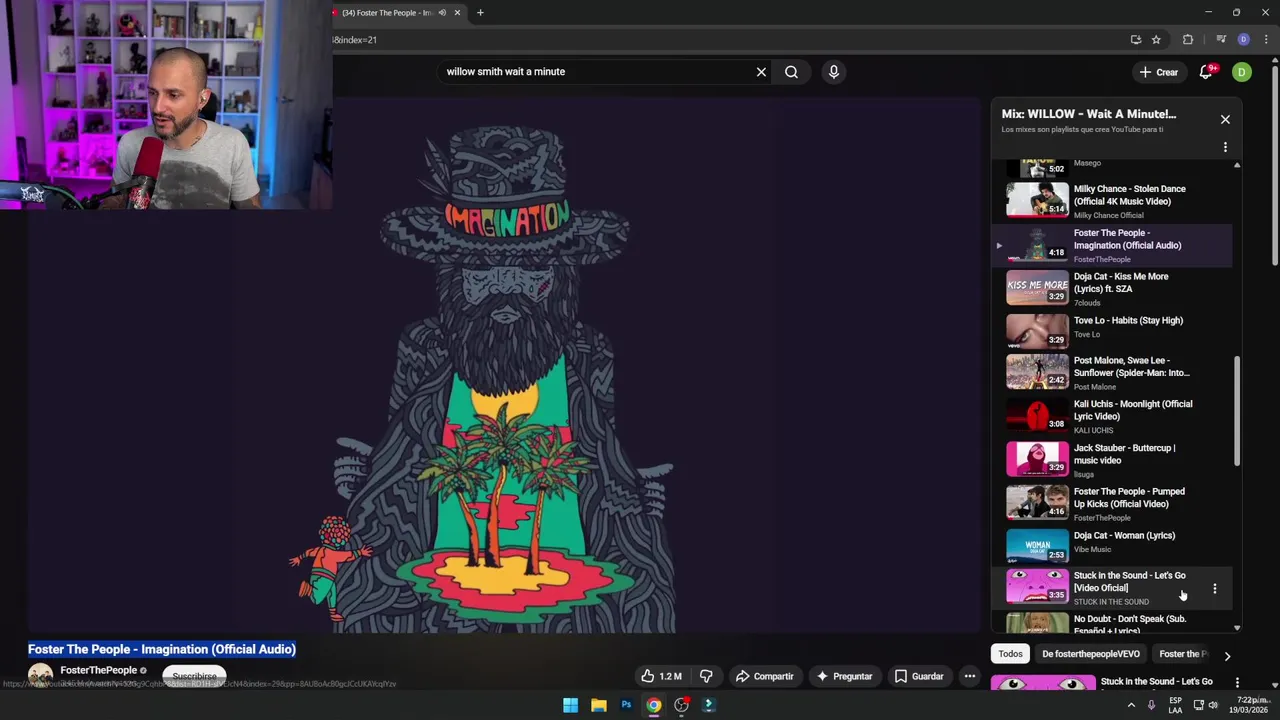Close the Foster The People browser tab
This screenshot has width=1280, height=720.
coord(457,13)
